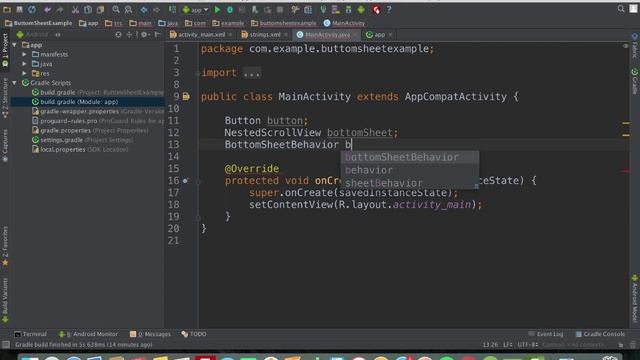Screen dimensions: 640x360
Task: Open the app run configuration dropdown
Action: 195,9
